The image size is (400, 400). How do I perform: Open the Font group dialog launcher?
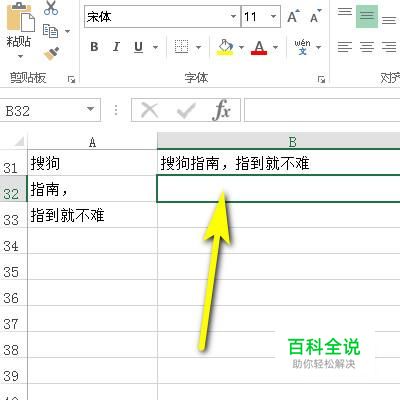tap(321, 79)
